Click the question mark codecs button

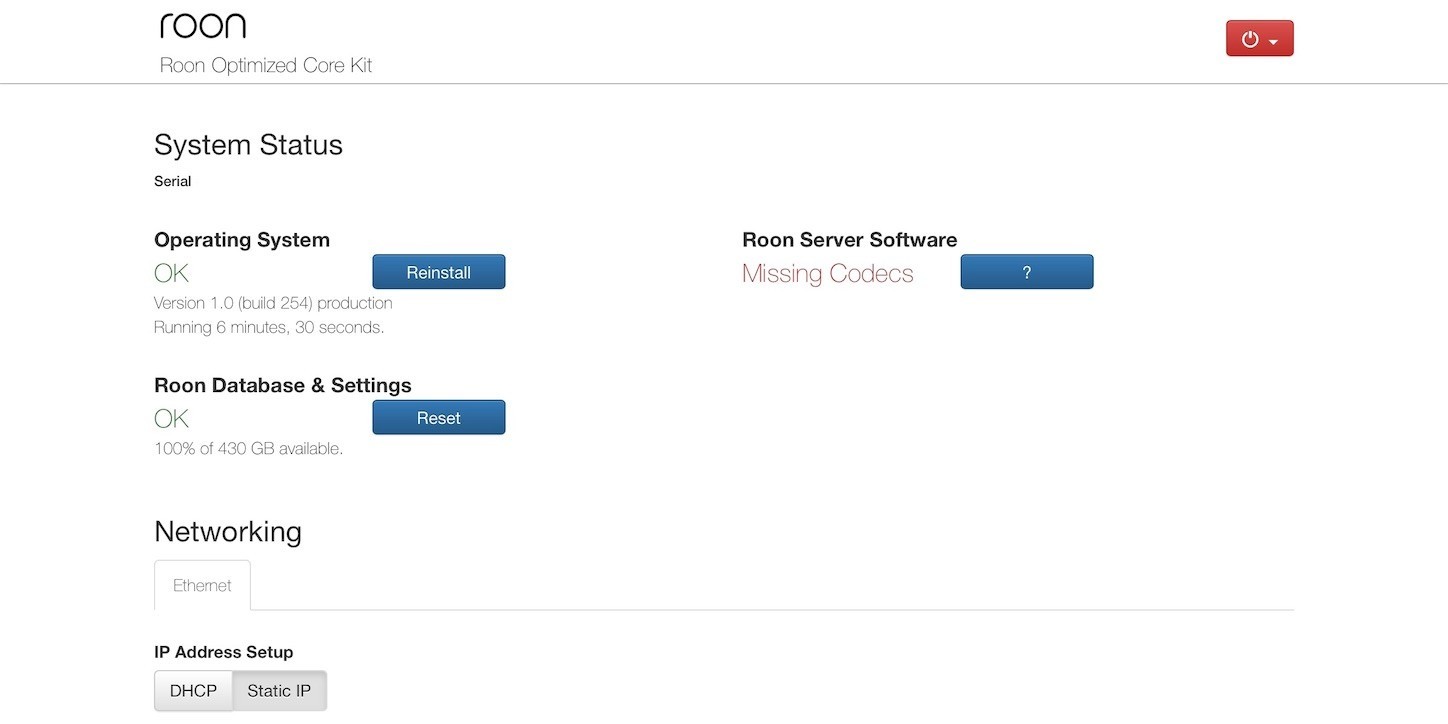1026,272
